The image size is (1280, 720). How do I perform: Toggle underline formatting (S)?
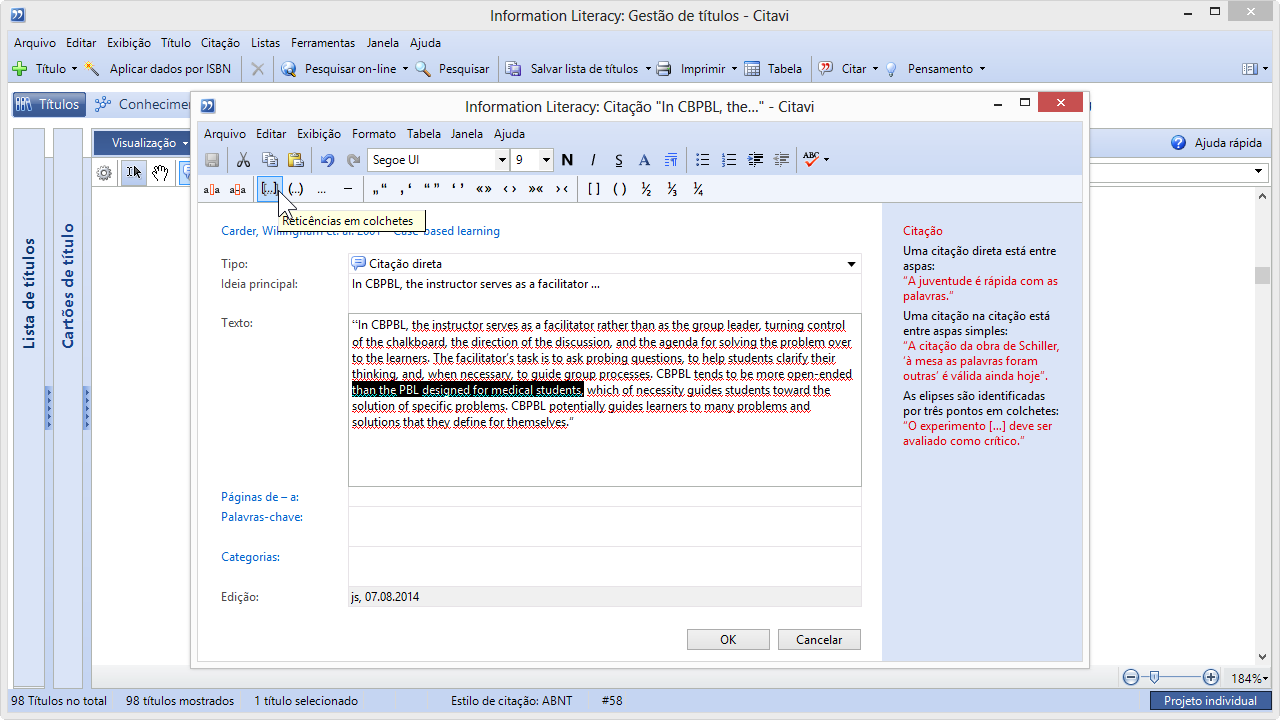coord(619,160)
